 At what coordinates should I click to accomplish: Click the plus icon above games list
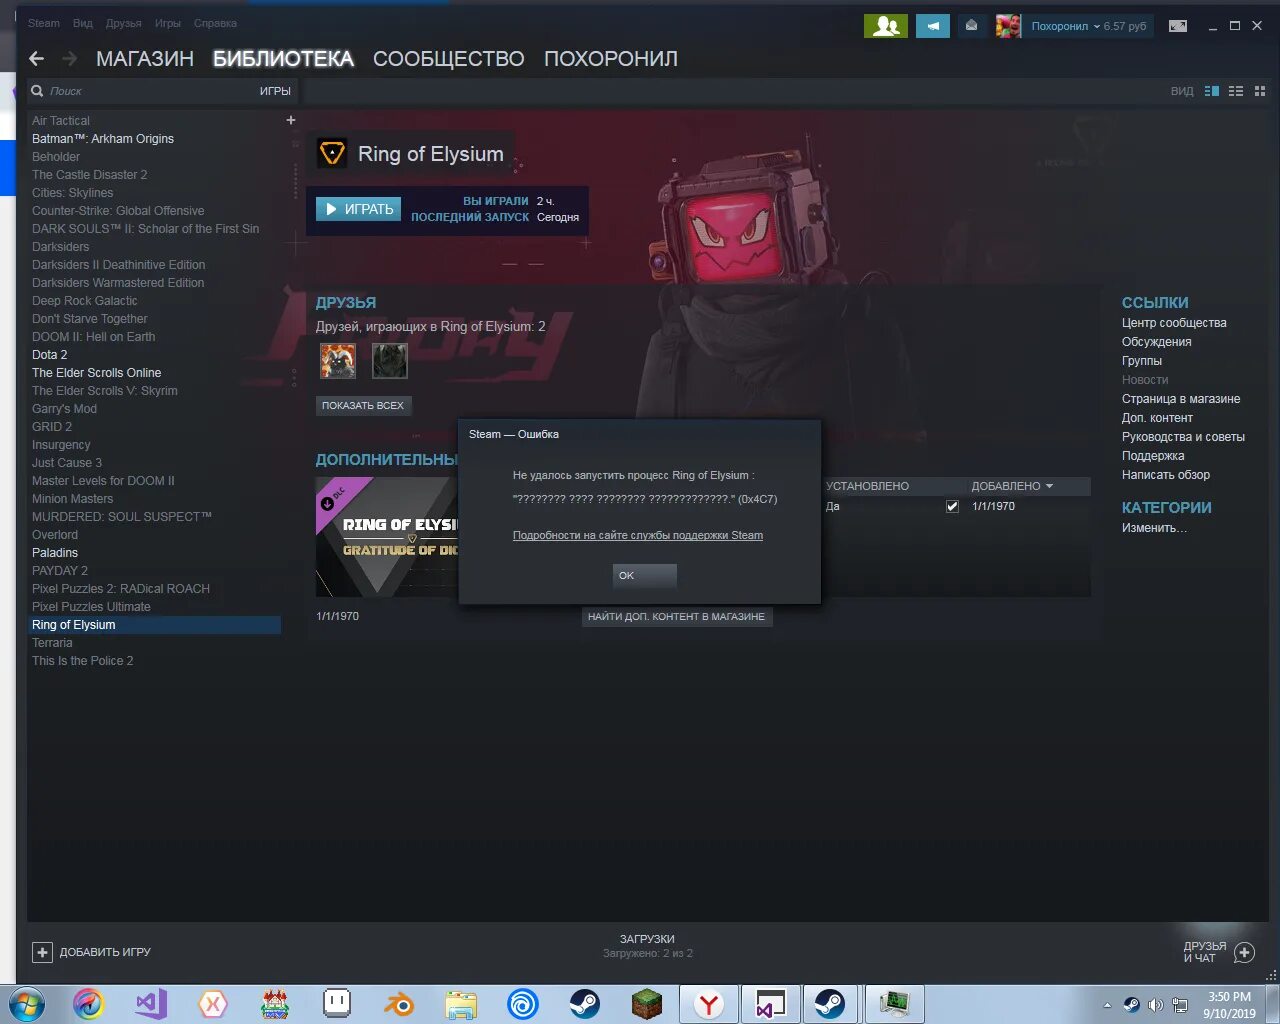(291, 120)
